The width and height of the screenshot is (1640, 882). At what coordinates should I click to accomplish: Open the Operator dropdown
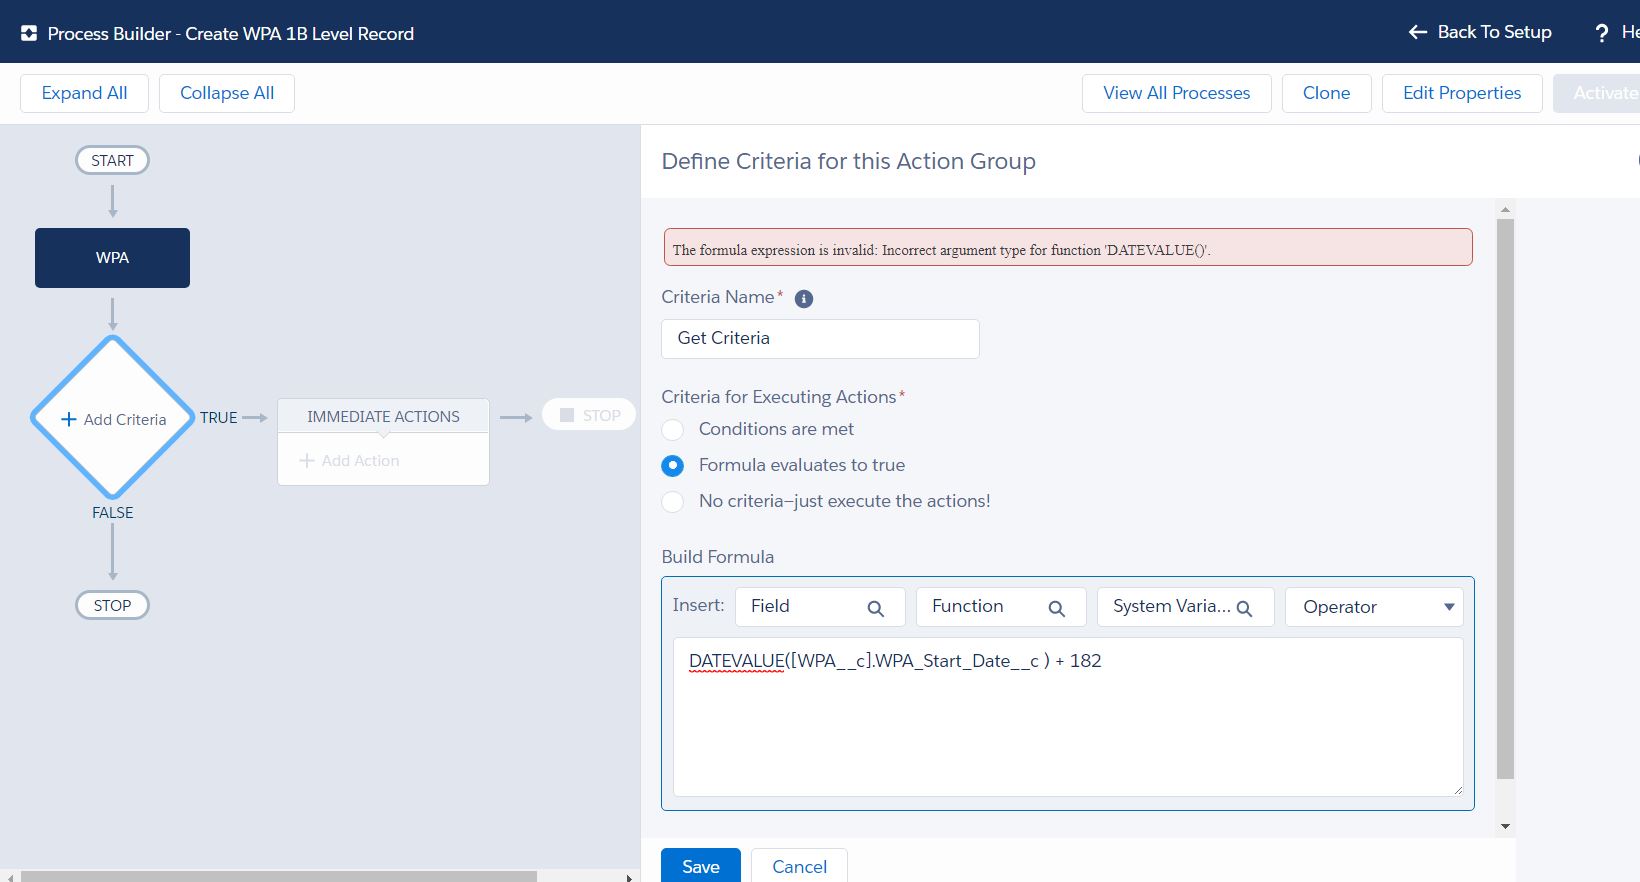click(1374, 607)
